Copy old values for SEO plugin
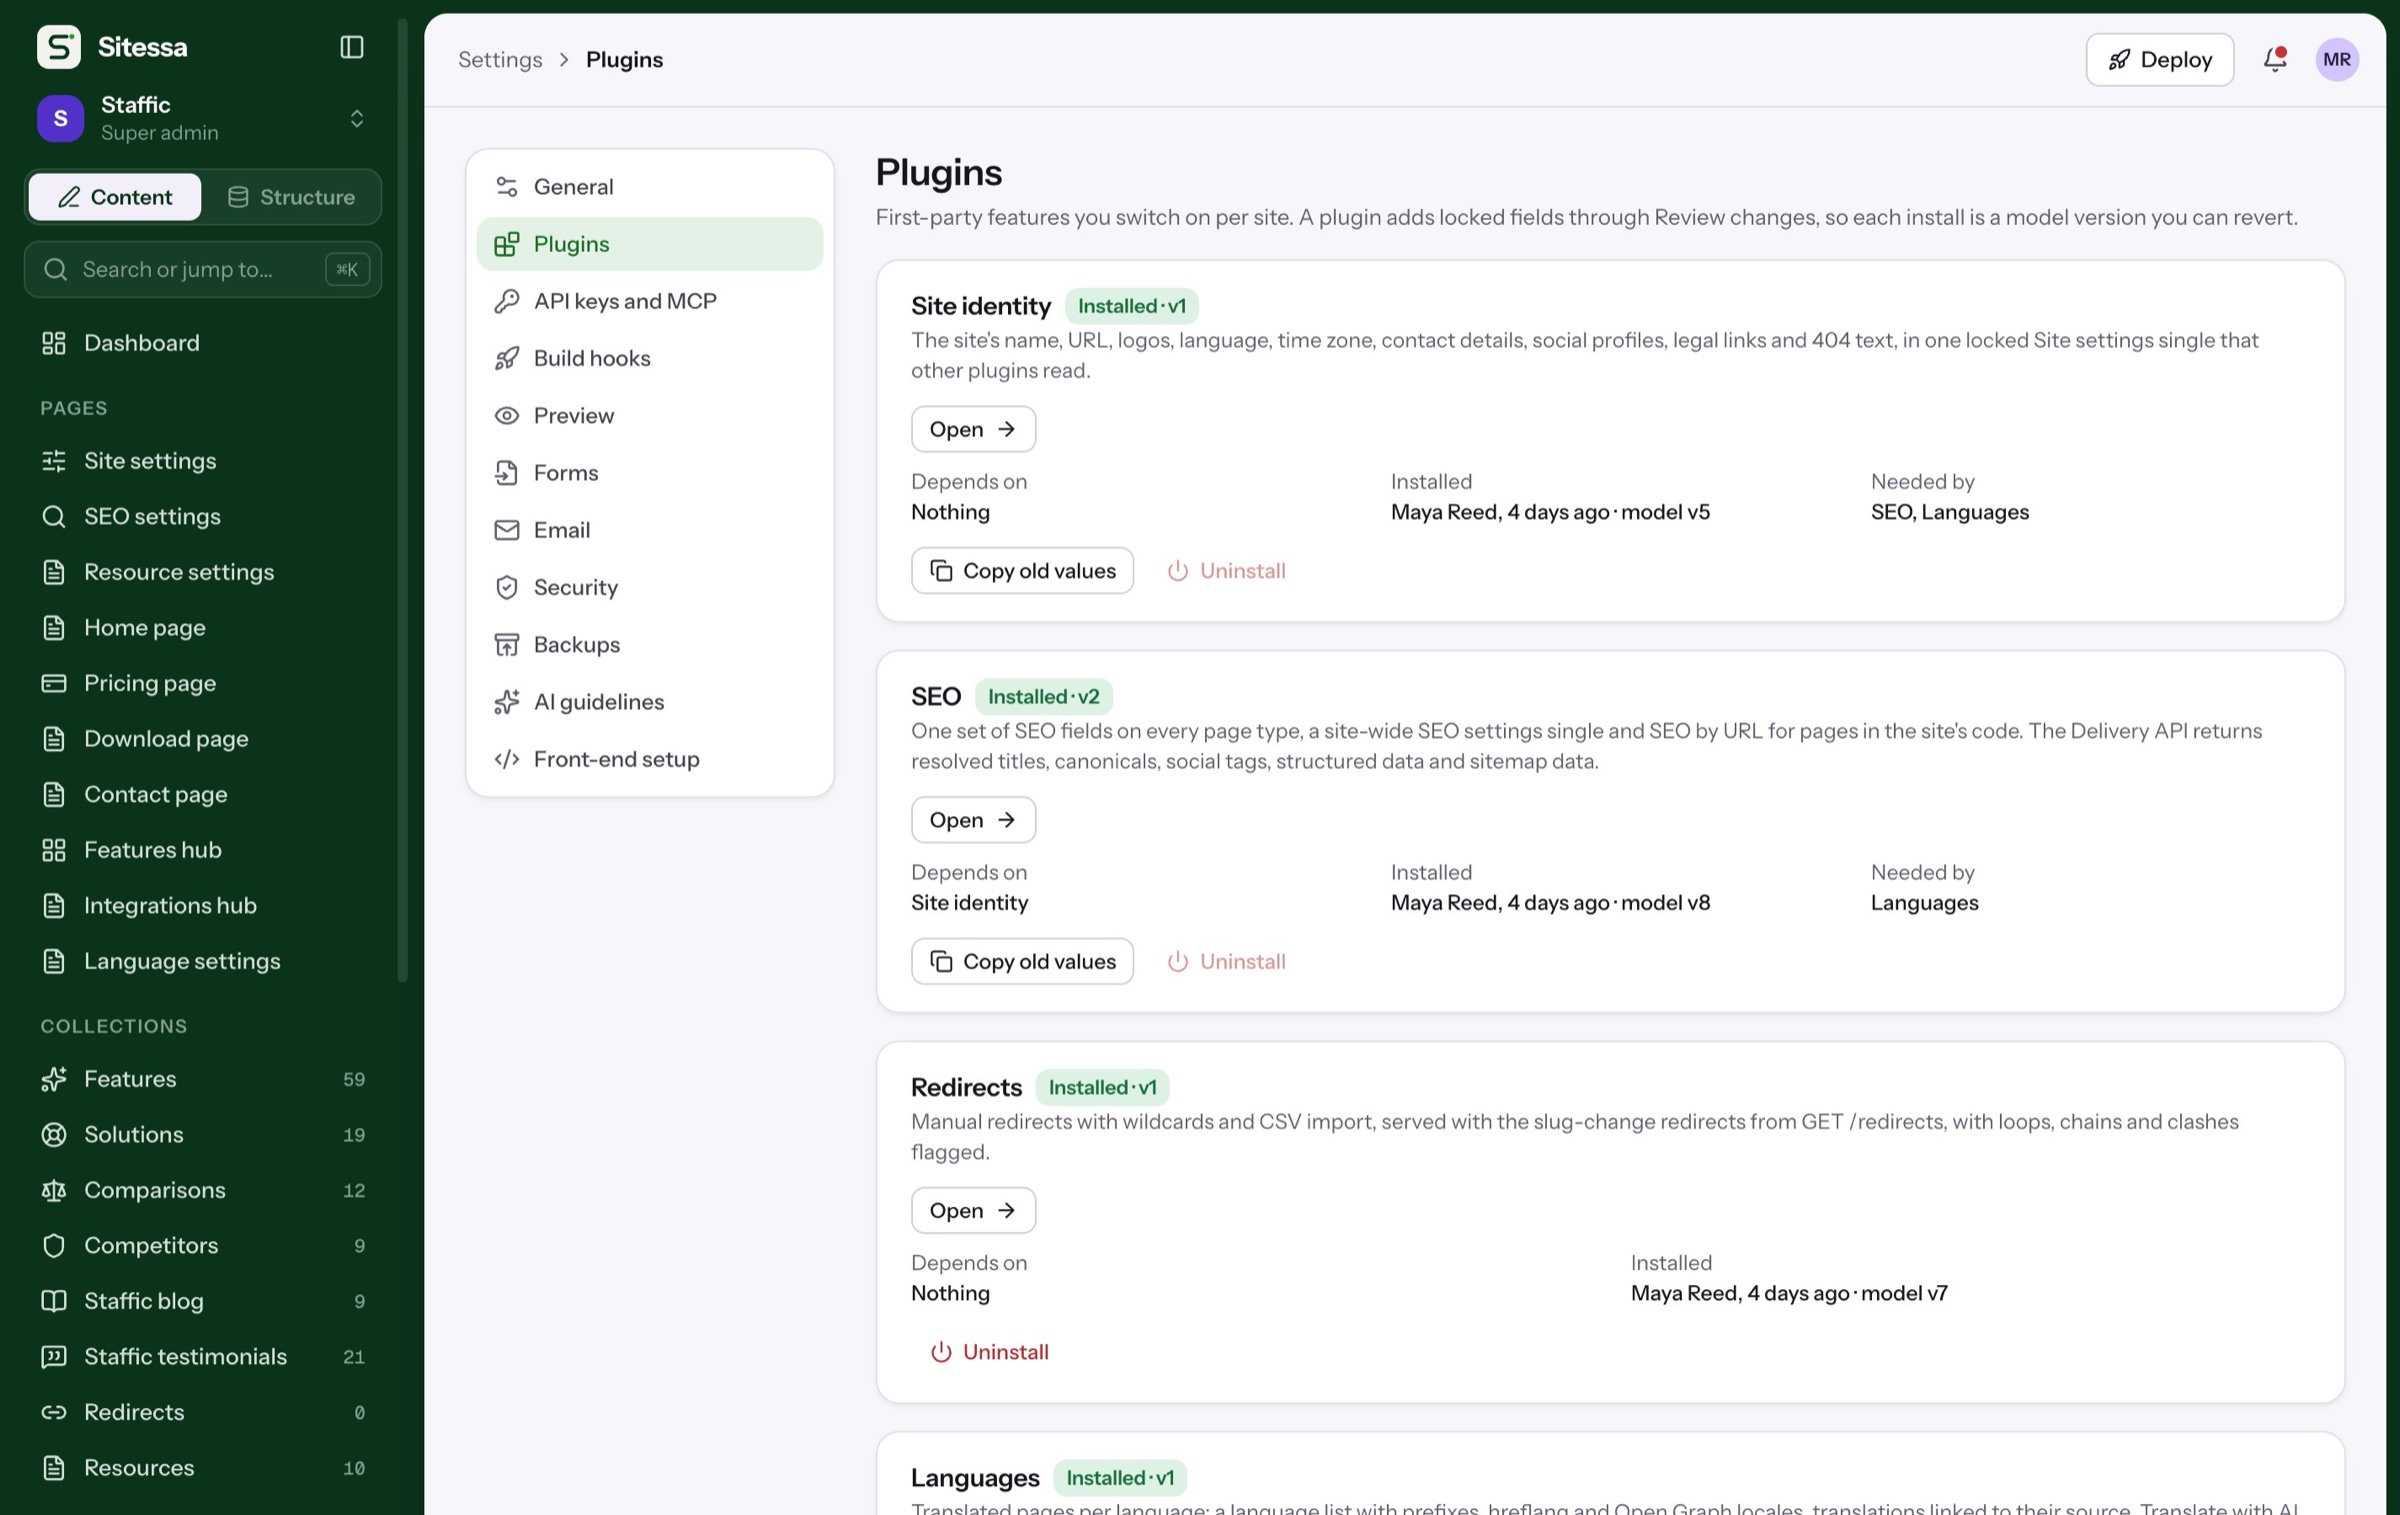The height and width of the screenshot is (1515, 2400). coord(1022,962)
